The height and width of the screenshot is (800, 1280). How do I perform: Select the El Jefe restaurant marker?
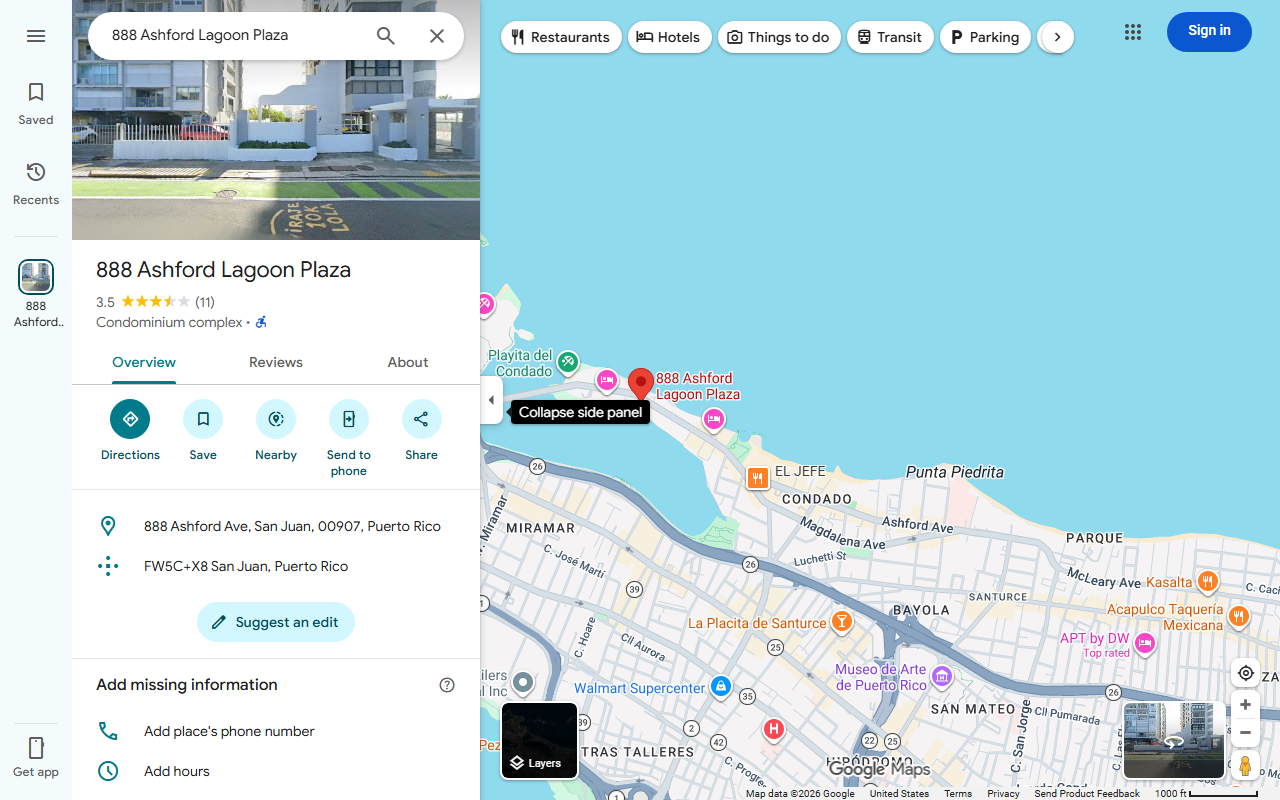[758, 478]
